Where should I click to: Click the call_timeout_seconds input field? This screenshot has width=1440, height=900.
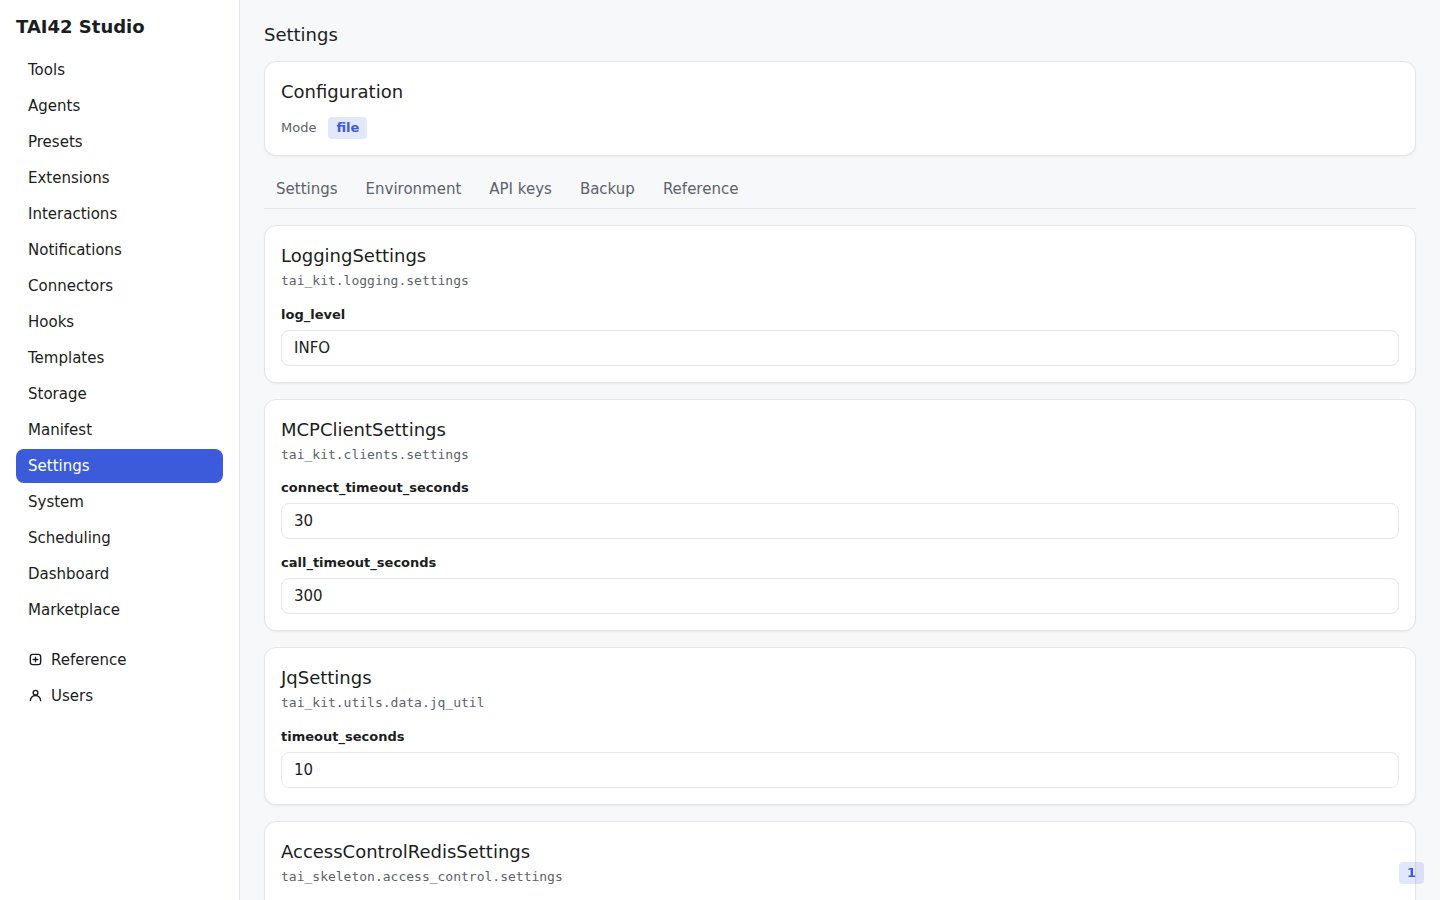point(839,596)
